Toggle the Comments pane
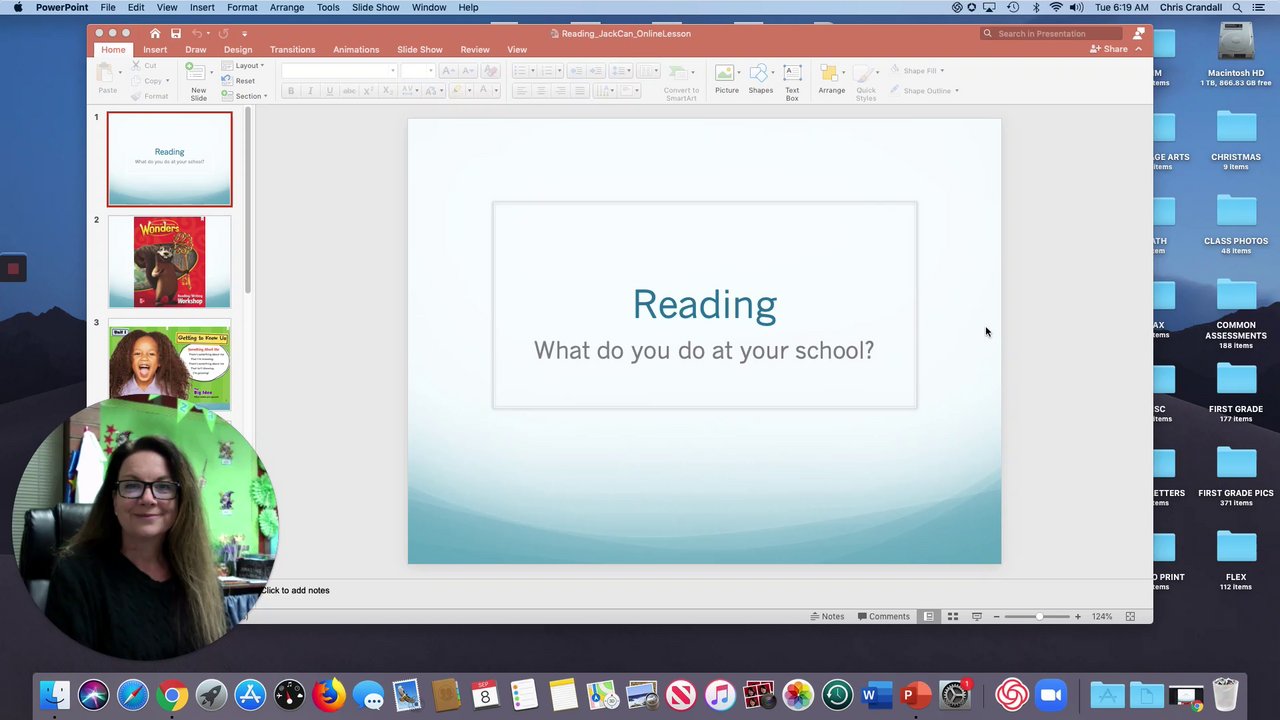This screenshot has height=720, width=1280. pyautogui.click(x=884, y=616)
